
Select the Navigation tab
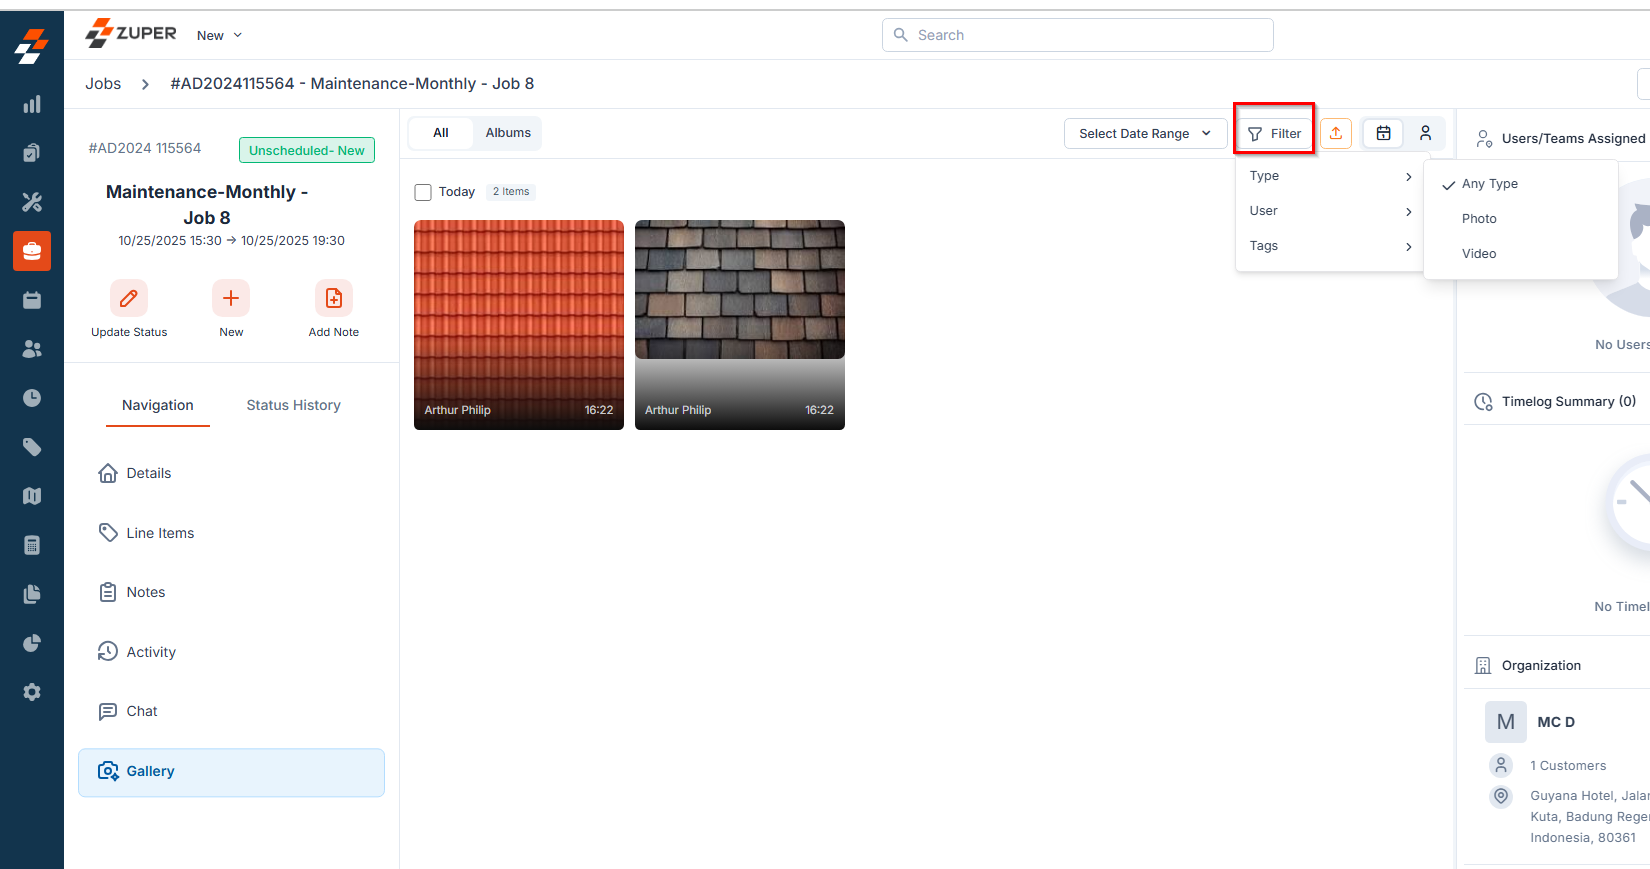point(158,405)
